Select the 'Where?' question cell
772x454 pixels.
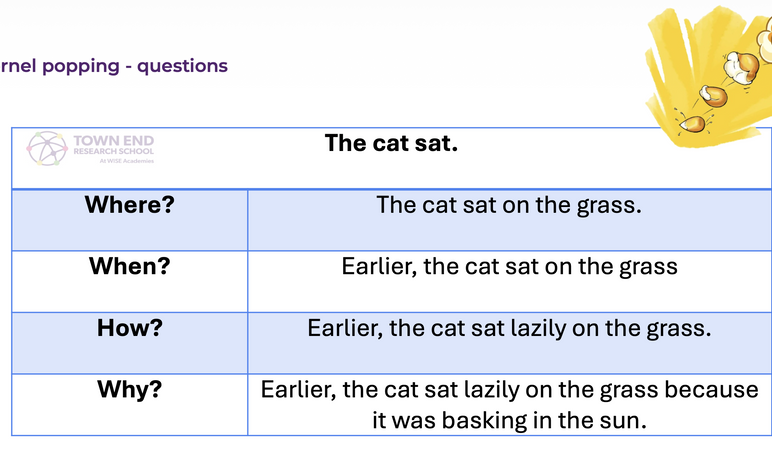(x=129, y=220)
